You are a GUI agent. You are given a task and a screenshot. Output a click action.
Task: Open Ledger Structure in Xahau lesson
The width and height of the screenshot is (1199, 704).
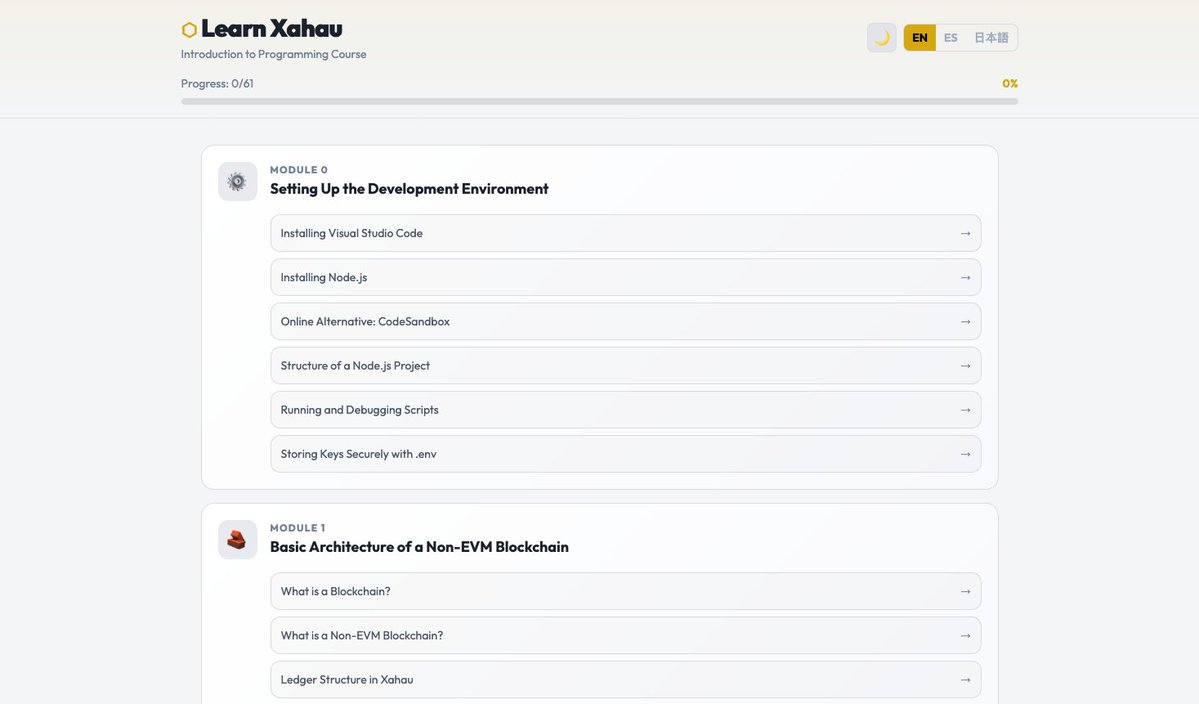(625, 680)
